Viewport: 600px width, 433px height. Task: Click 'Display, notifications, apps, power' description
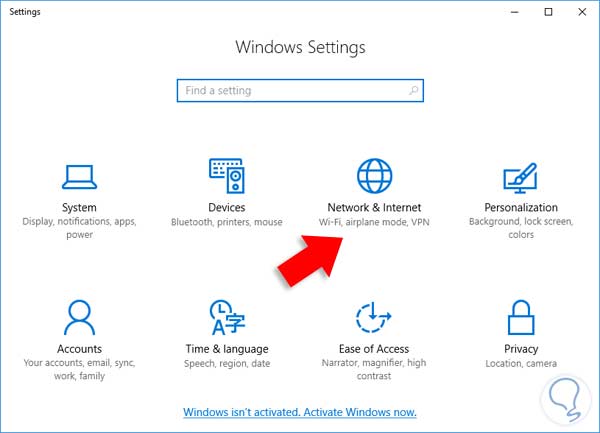pos(79,228)
